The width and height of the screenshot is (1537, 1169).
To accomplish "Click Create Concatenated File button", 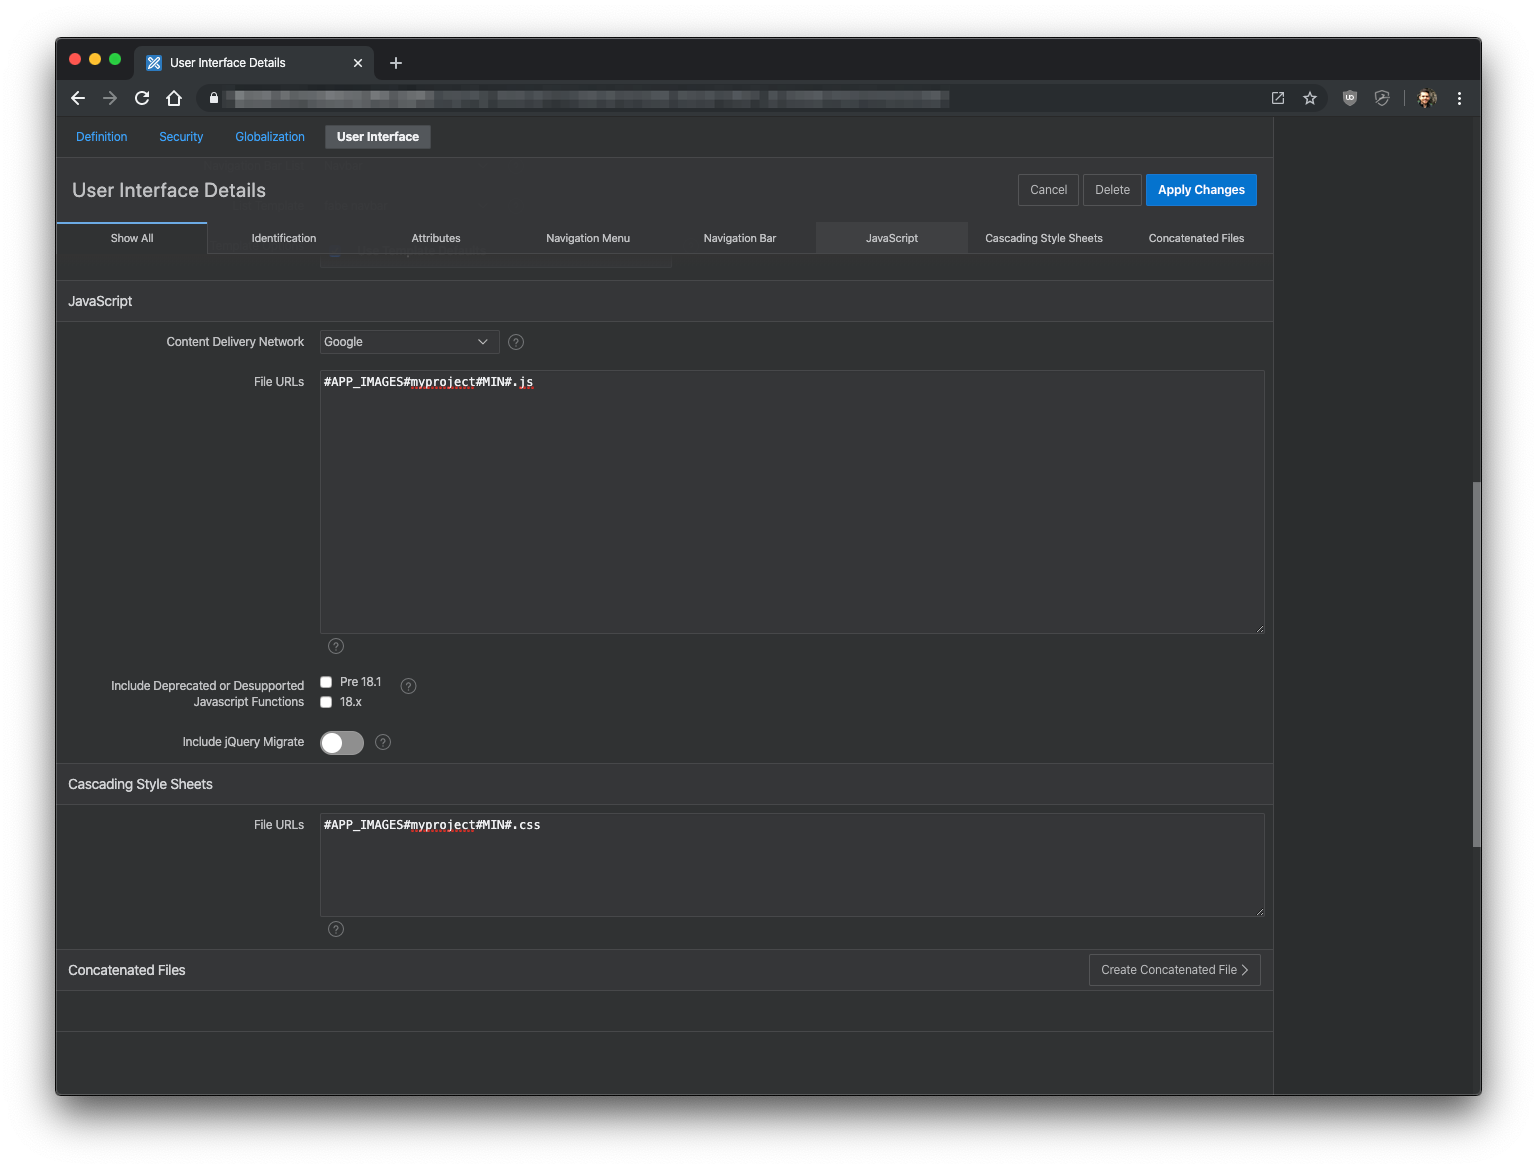I will 1174,970.
